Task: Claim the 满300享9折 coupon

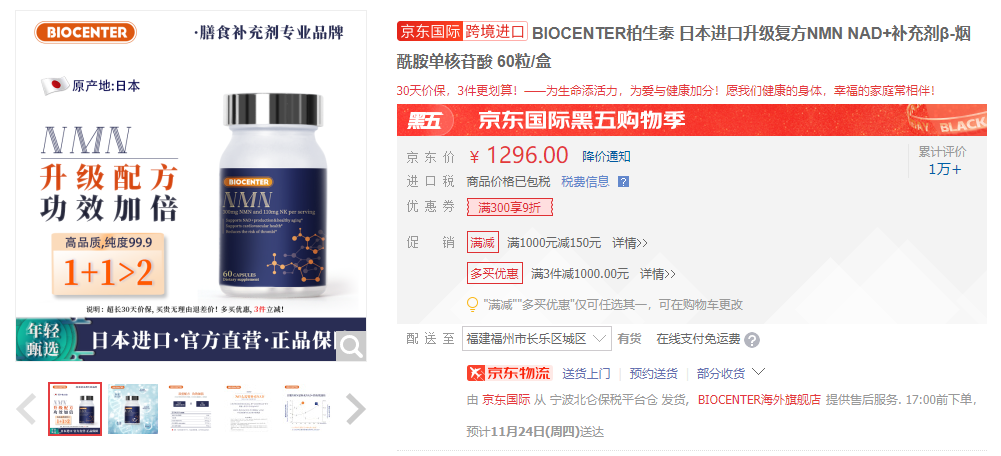Action: [x=509, y=207]
